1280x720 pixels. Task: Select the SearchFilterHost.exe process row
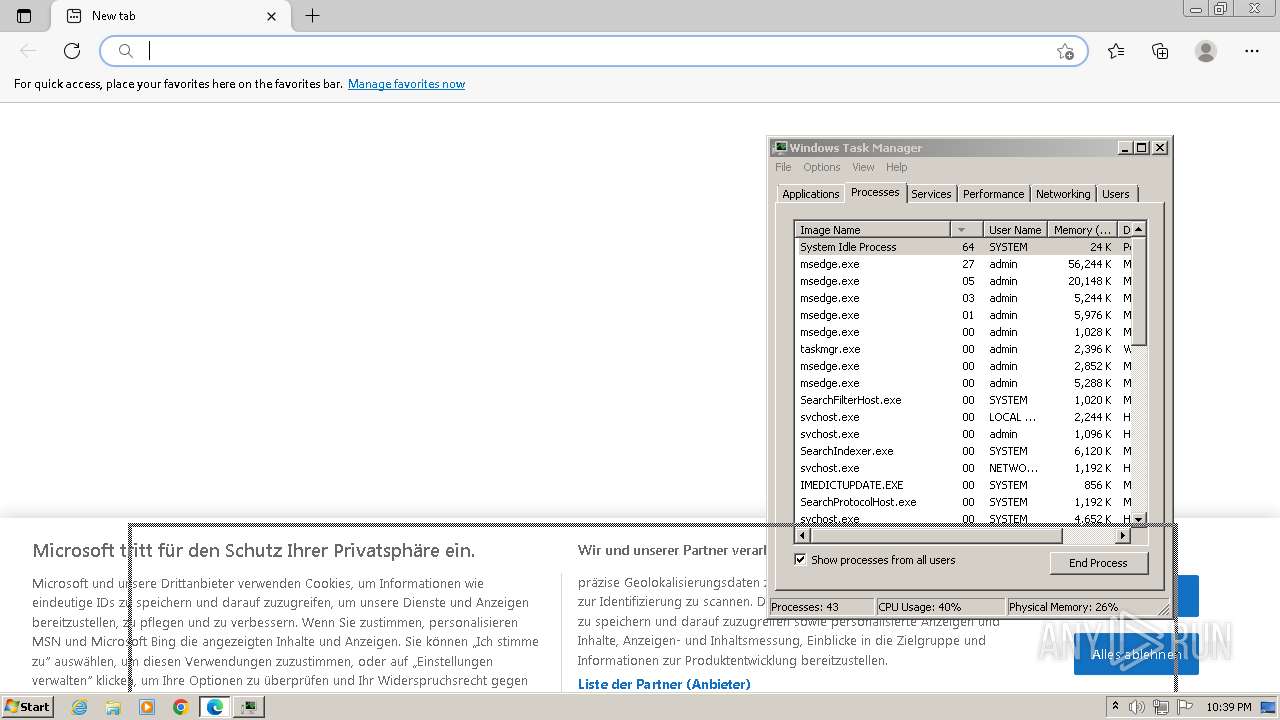pyautogui.click(x=964, y=400)
